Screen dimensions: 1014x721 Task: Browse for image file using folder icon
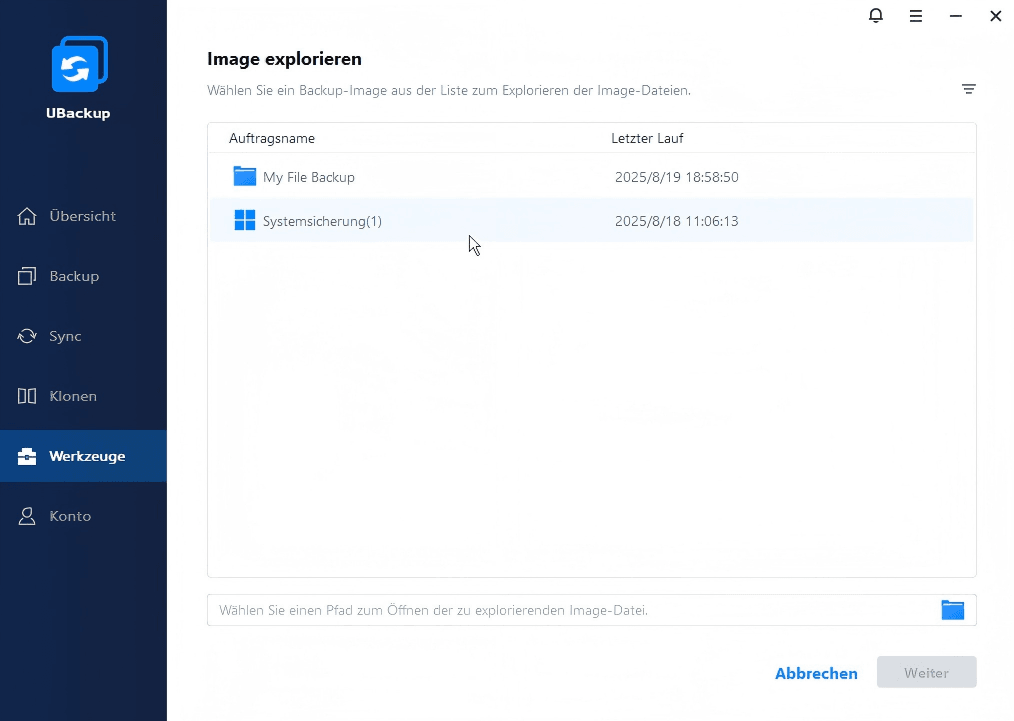(952, 610)
